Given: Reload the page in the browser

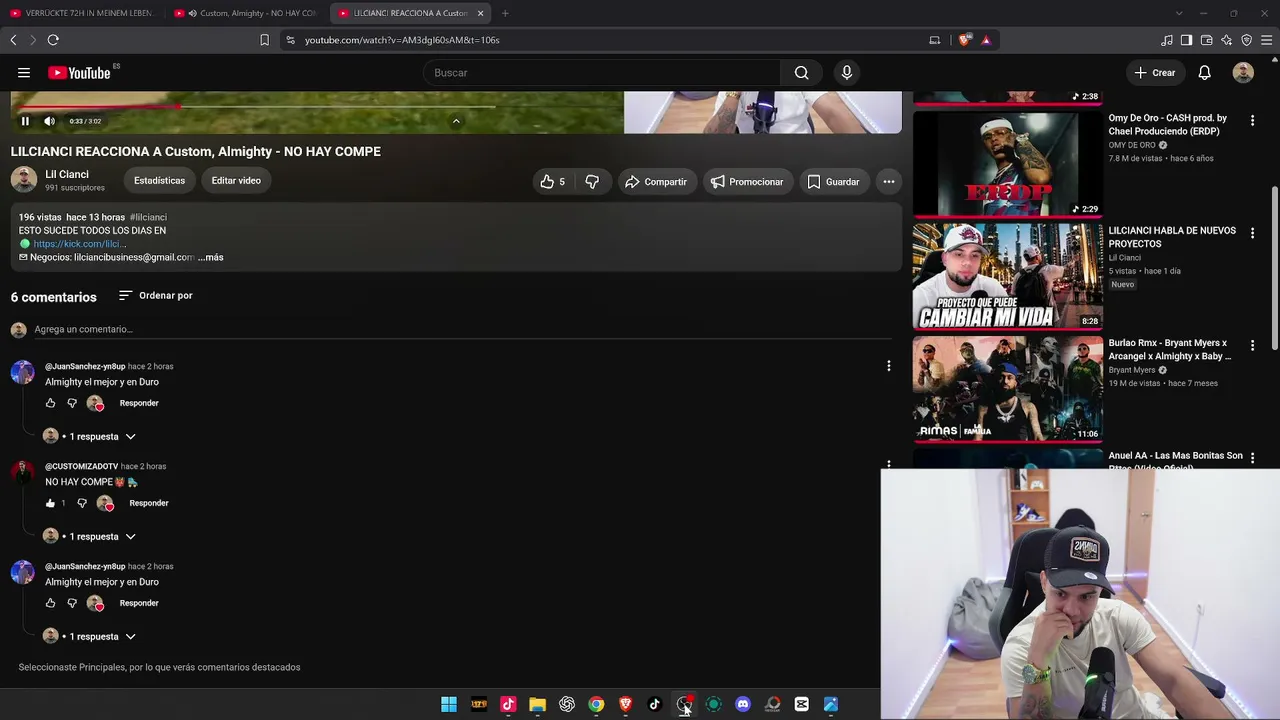Looking at the screenshot, I should click(x=53, y=40).
